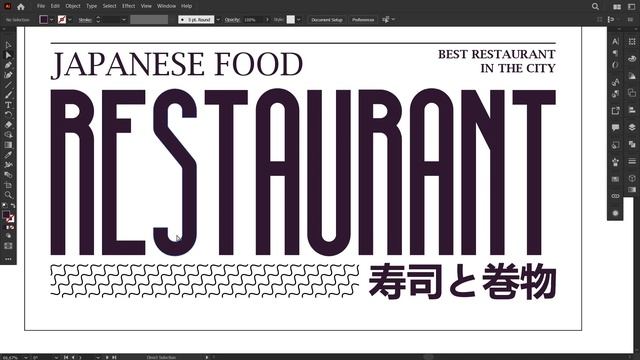Select the Type tool

(x=8, y=105)
